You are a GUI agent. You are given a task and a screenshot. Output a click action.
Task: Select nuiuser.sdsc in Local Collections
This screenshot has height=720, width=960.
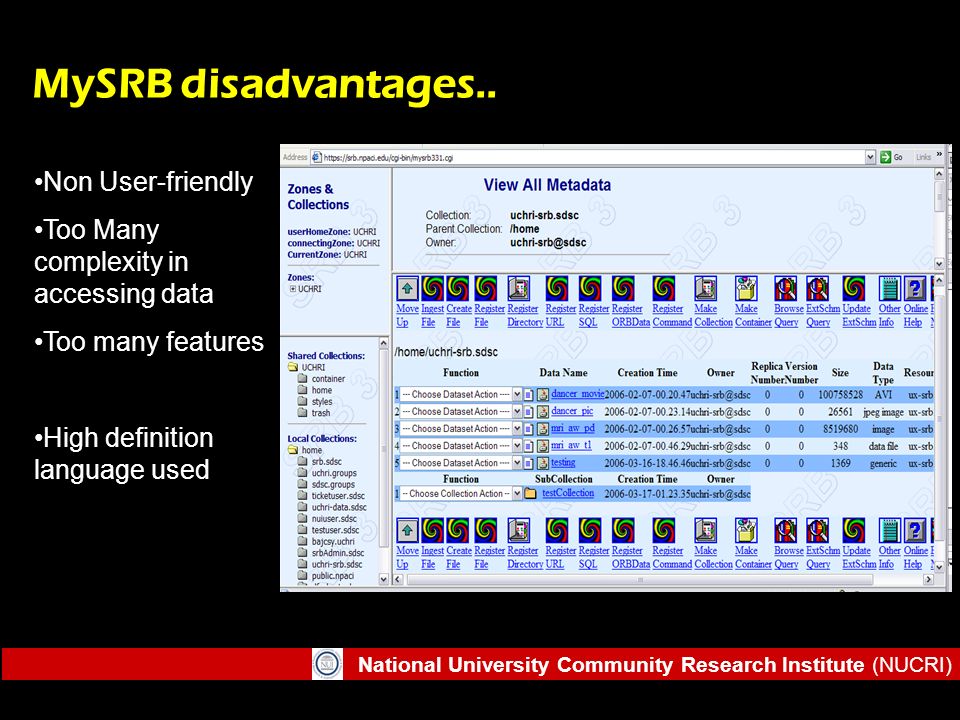[334, 519]
